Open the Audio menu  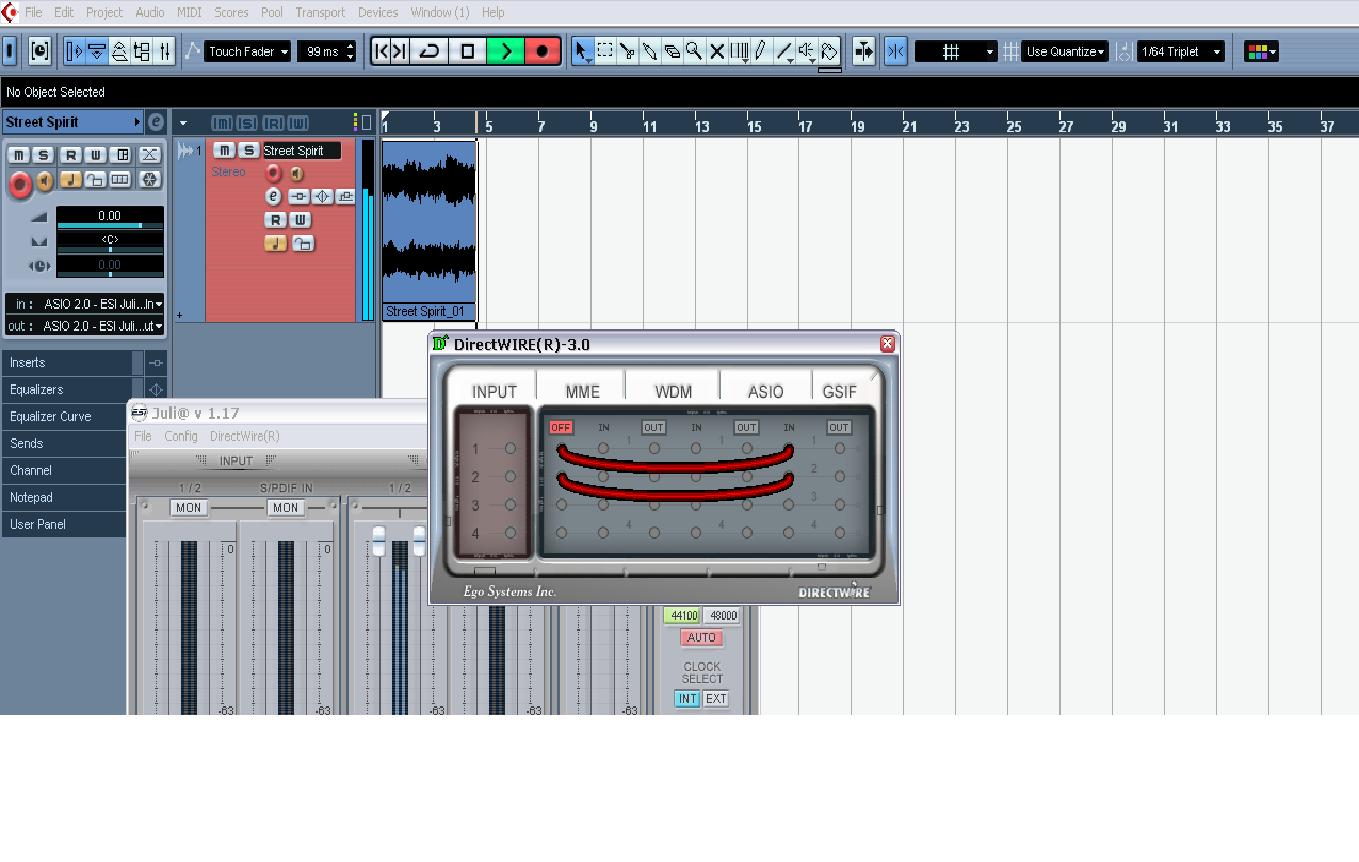[x=149, y=12]
